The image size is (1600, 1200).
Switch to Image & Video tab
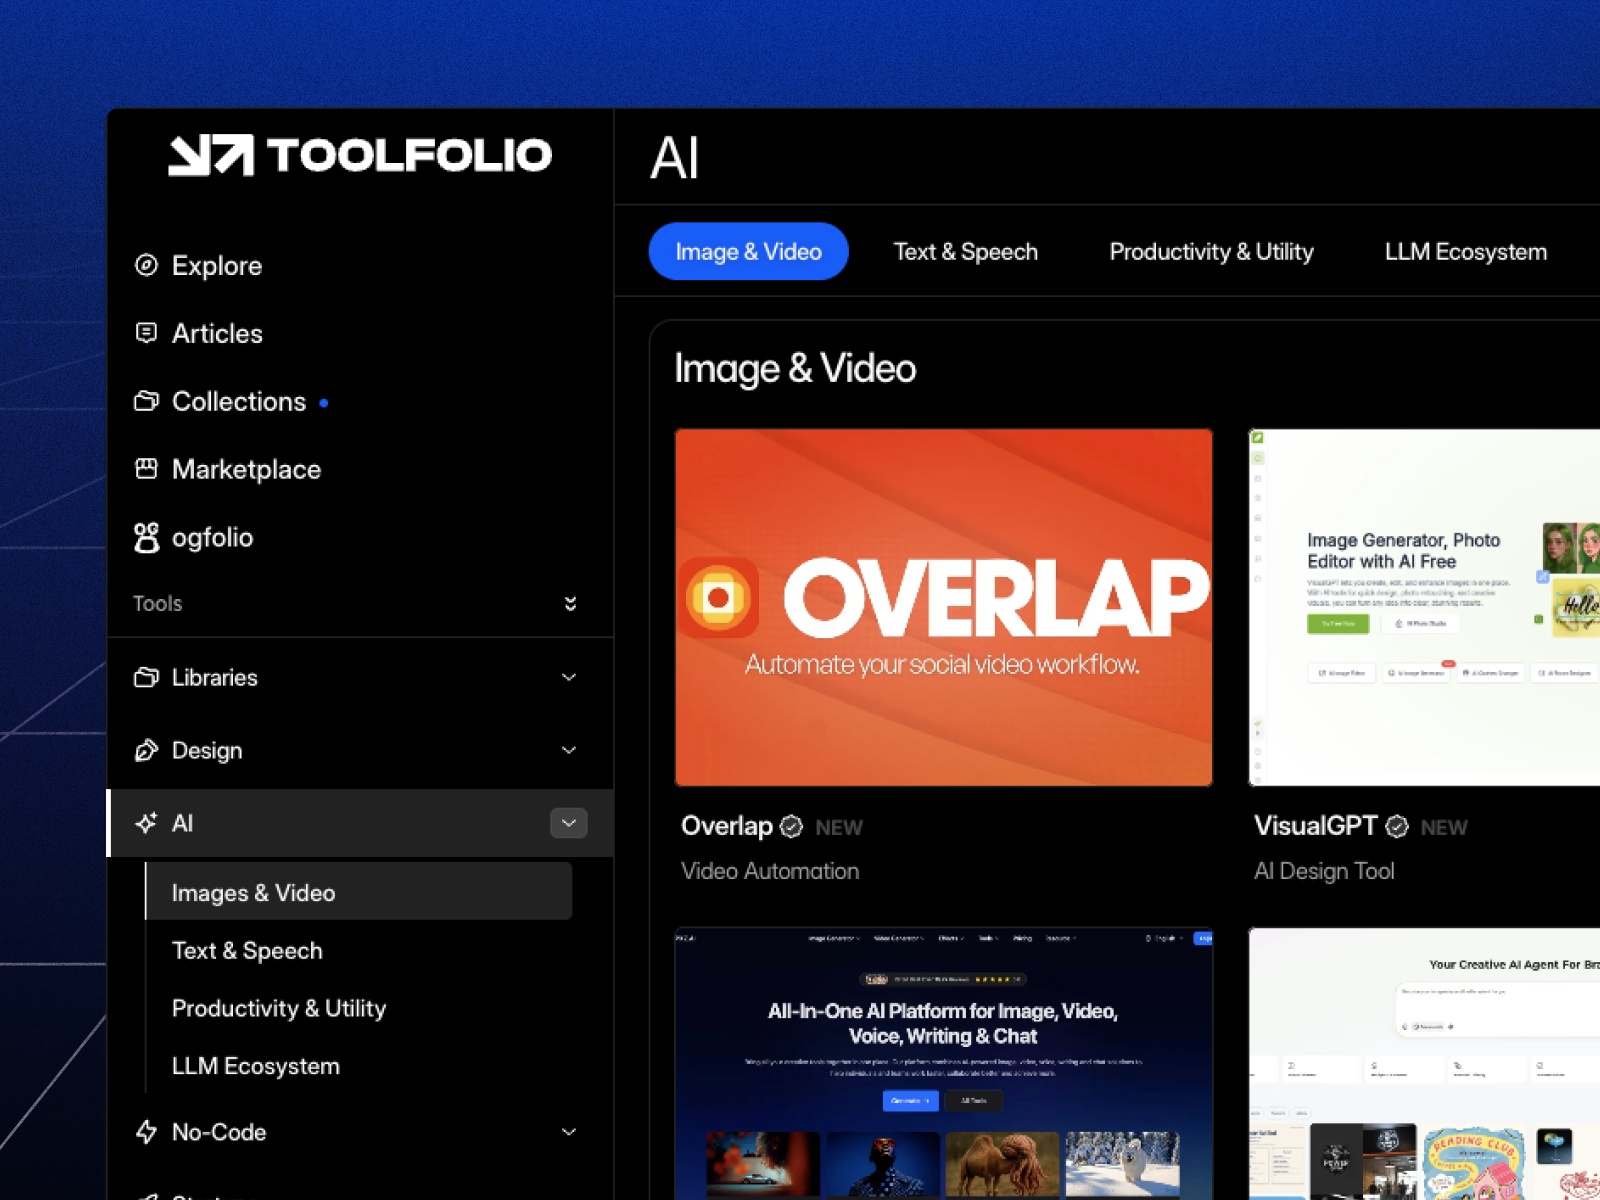[x=749, y=251]
